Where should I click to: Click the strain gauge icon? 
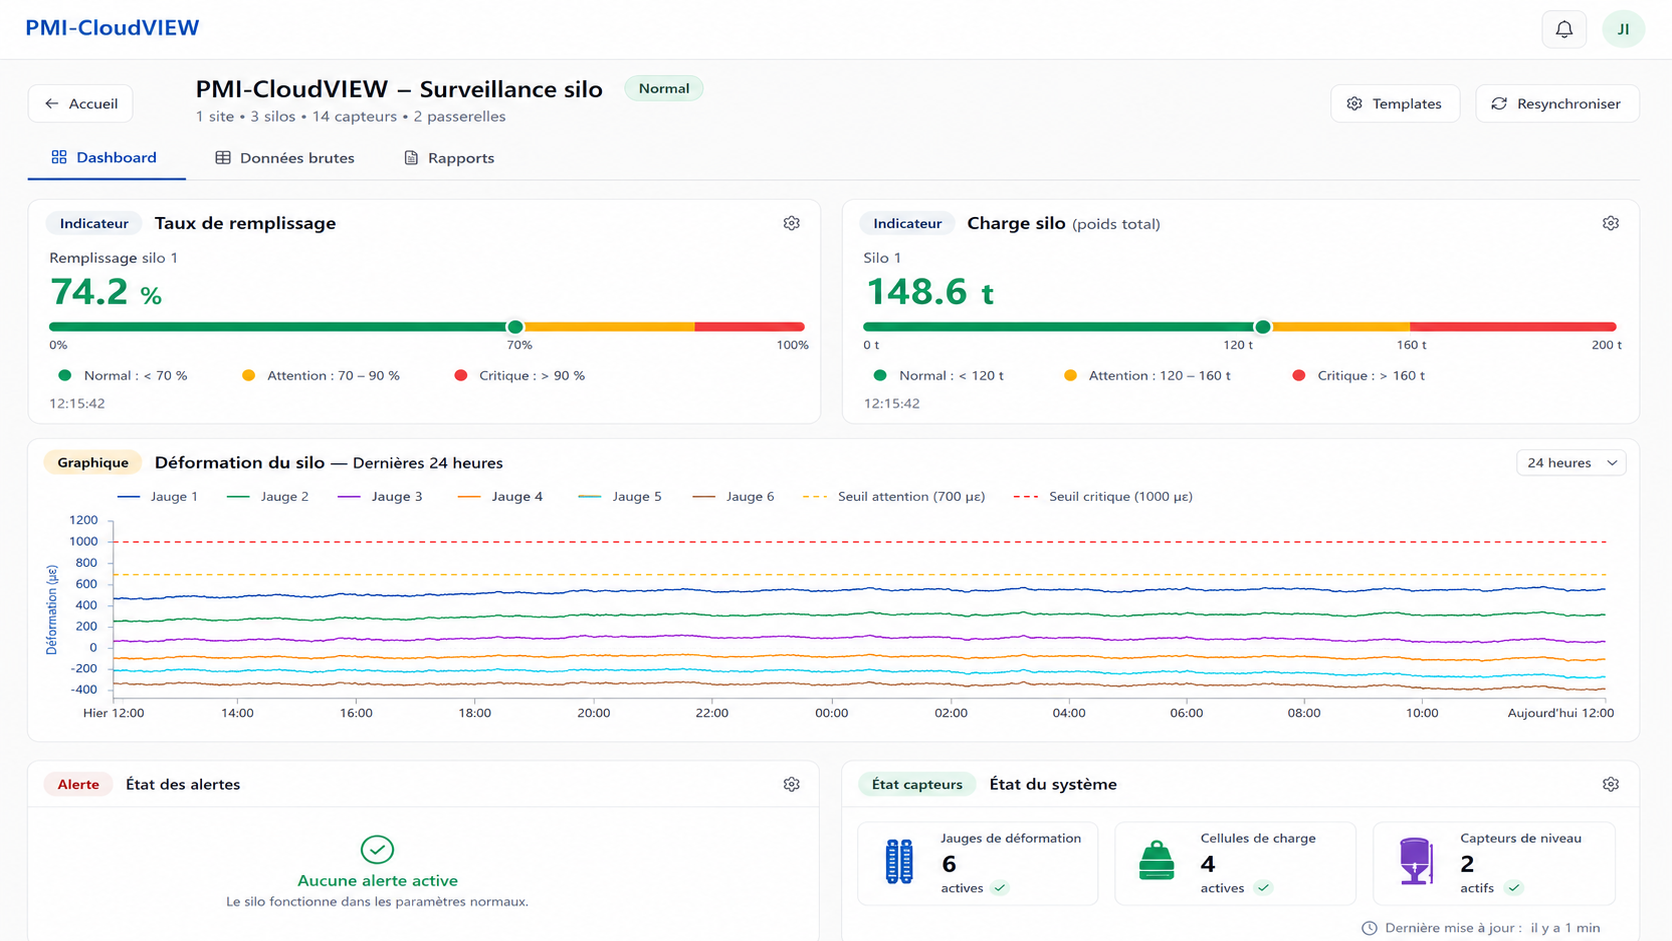899,861
